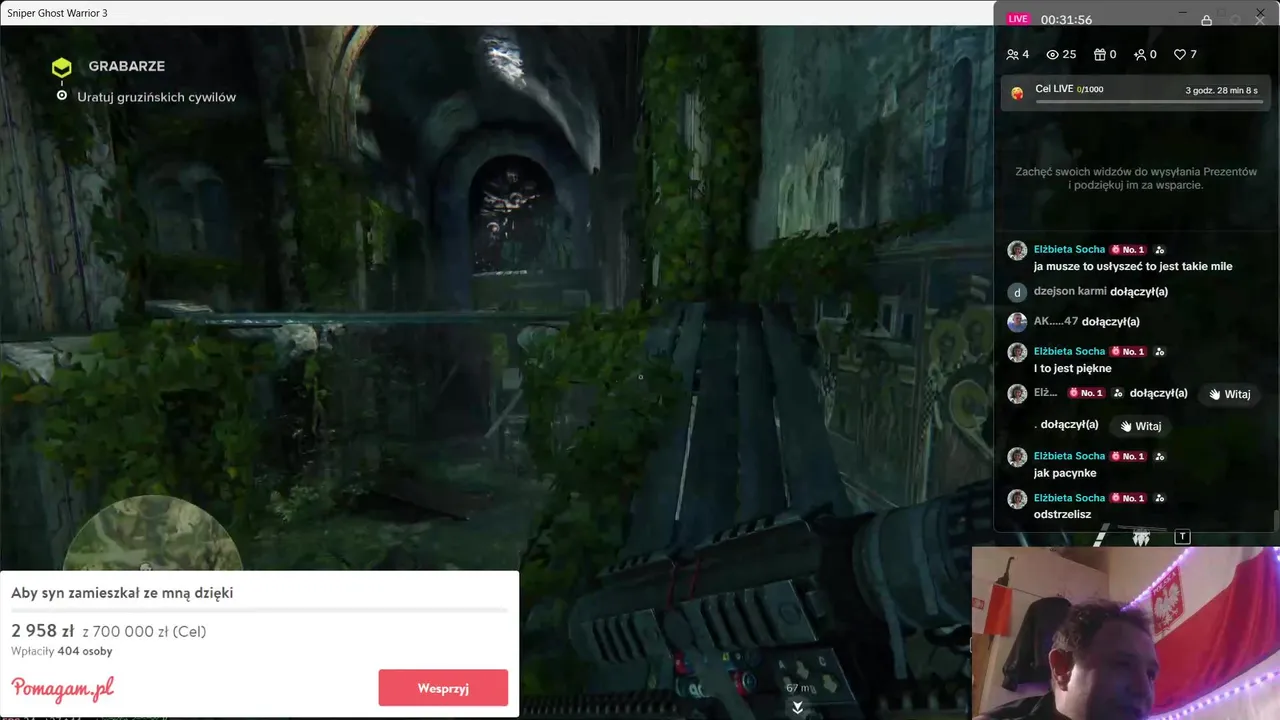Screen dimensions: 1280x720
Task: Click the fundraiser progress bar on Pomagam widget
Action: tap(259, 610)
